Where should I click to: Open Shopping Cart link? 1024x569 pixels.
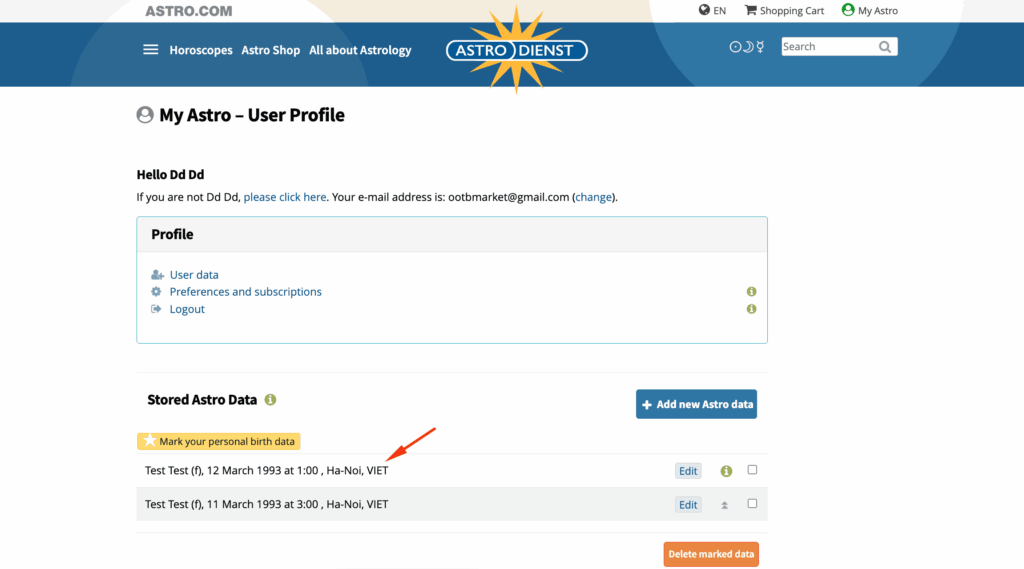[792, 10]
